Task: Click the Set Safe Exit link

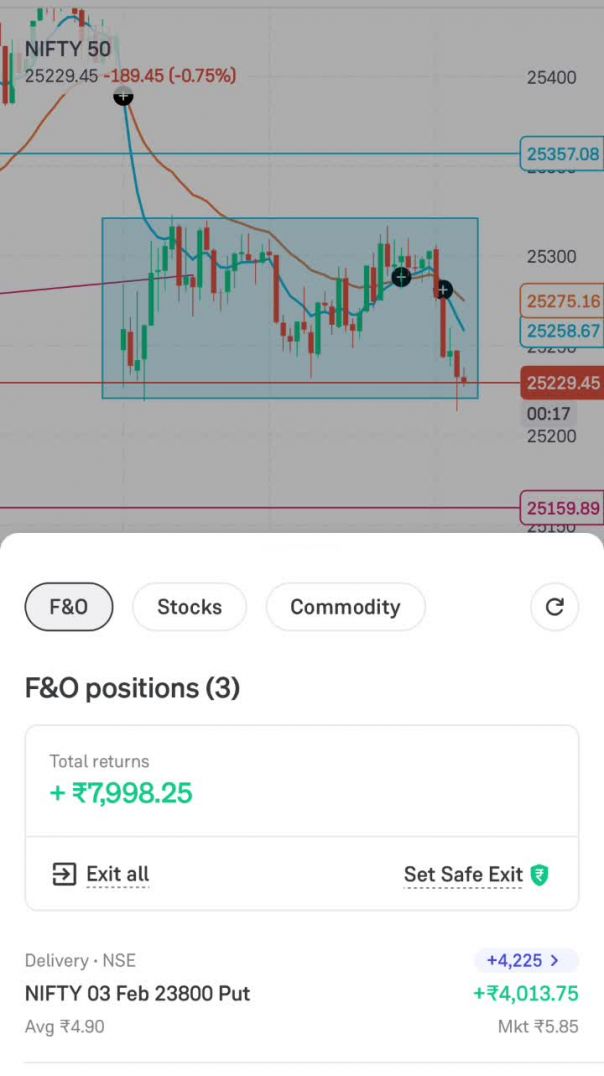Action: point(463,875)
